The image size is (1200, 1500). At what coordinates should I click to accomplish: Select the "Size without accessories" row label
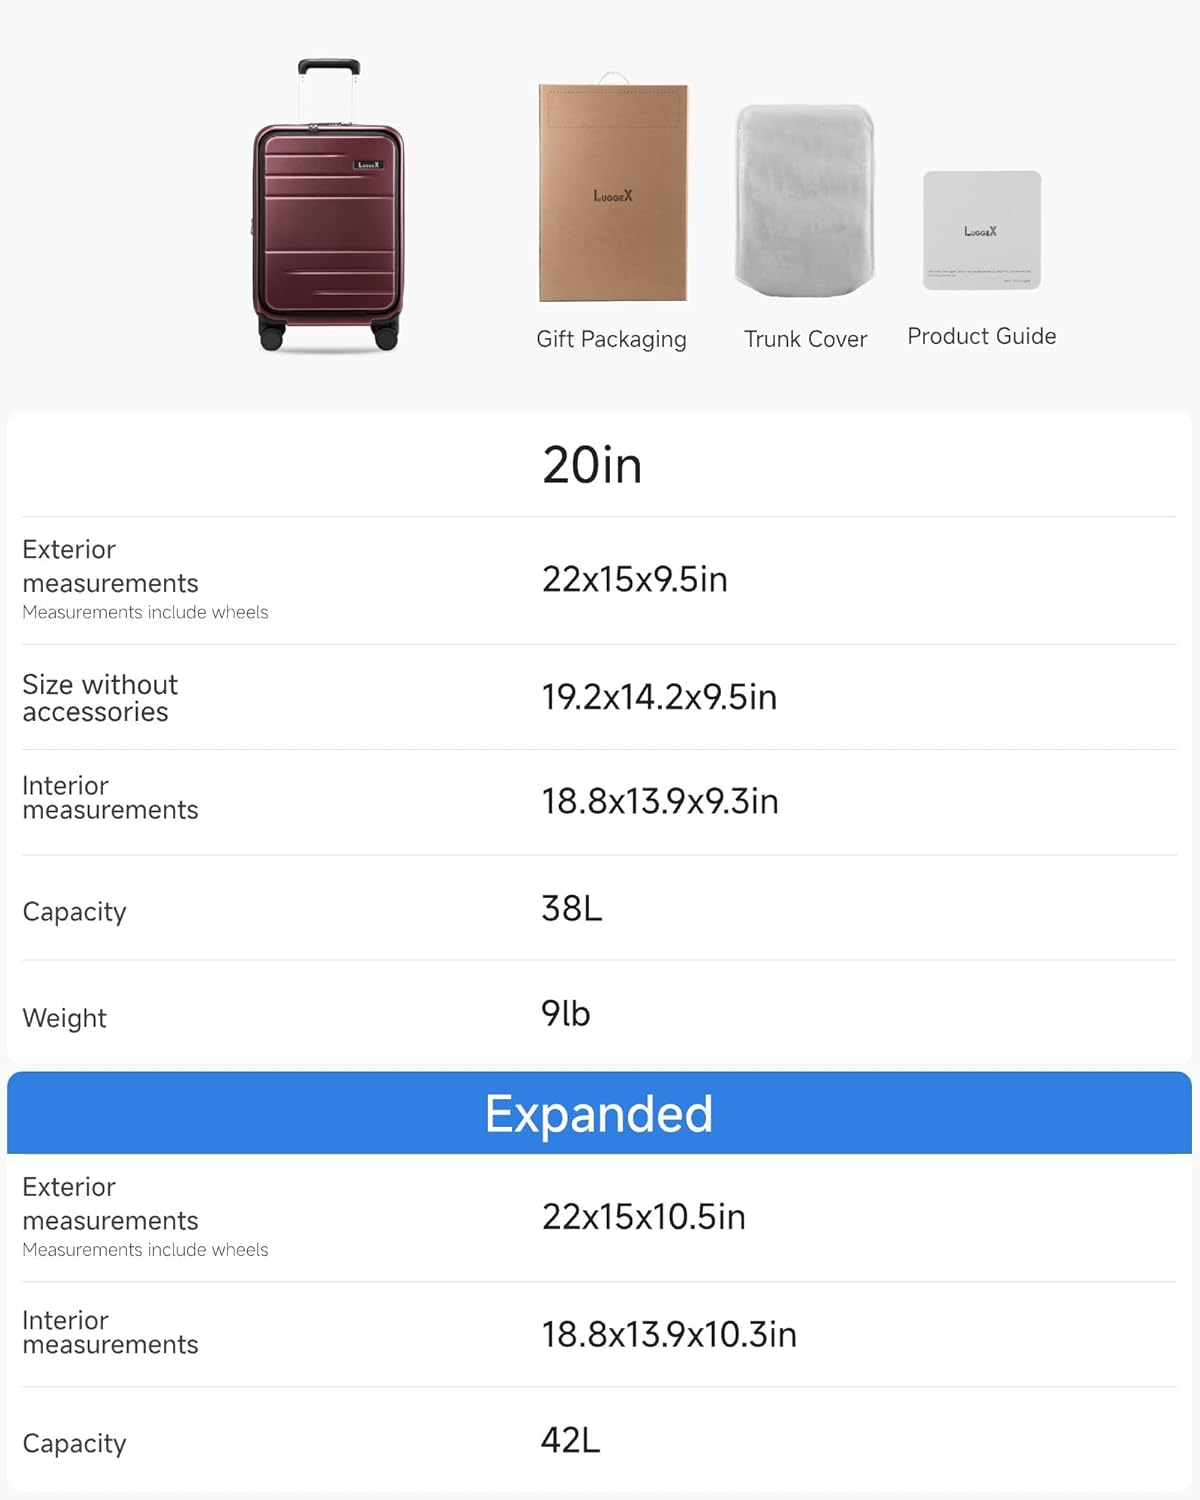tap(100, 698)
